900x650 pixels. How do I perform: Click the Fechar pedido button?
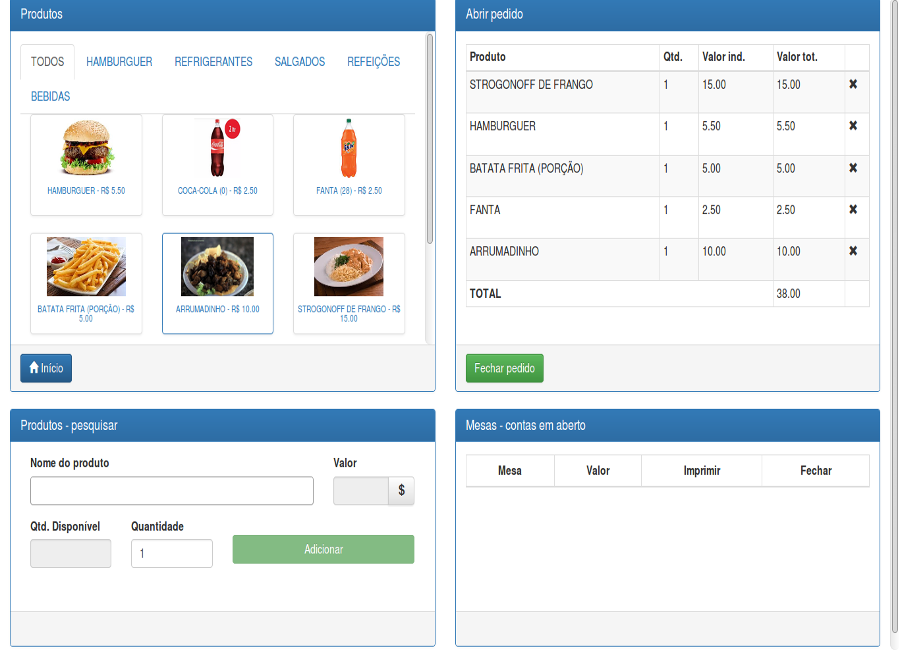(505, 368)
